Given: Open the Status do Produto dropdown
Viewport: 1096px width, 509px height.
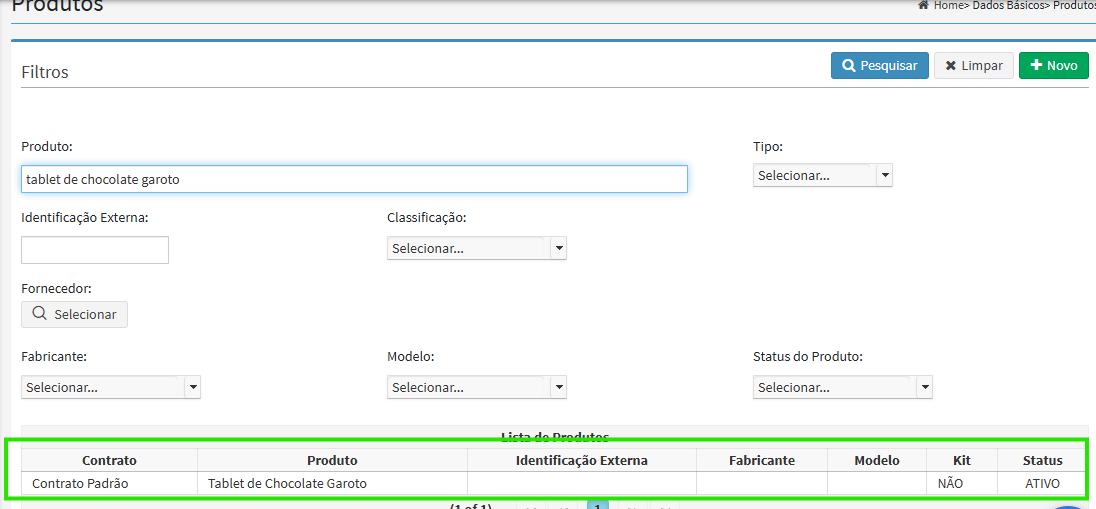Looking at the screenshot, I should click(x=842, y=387).
